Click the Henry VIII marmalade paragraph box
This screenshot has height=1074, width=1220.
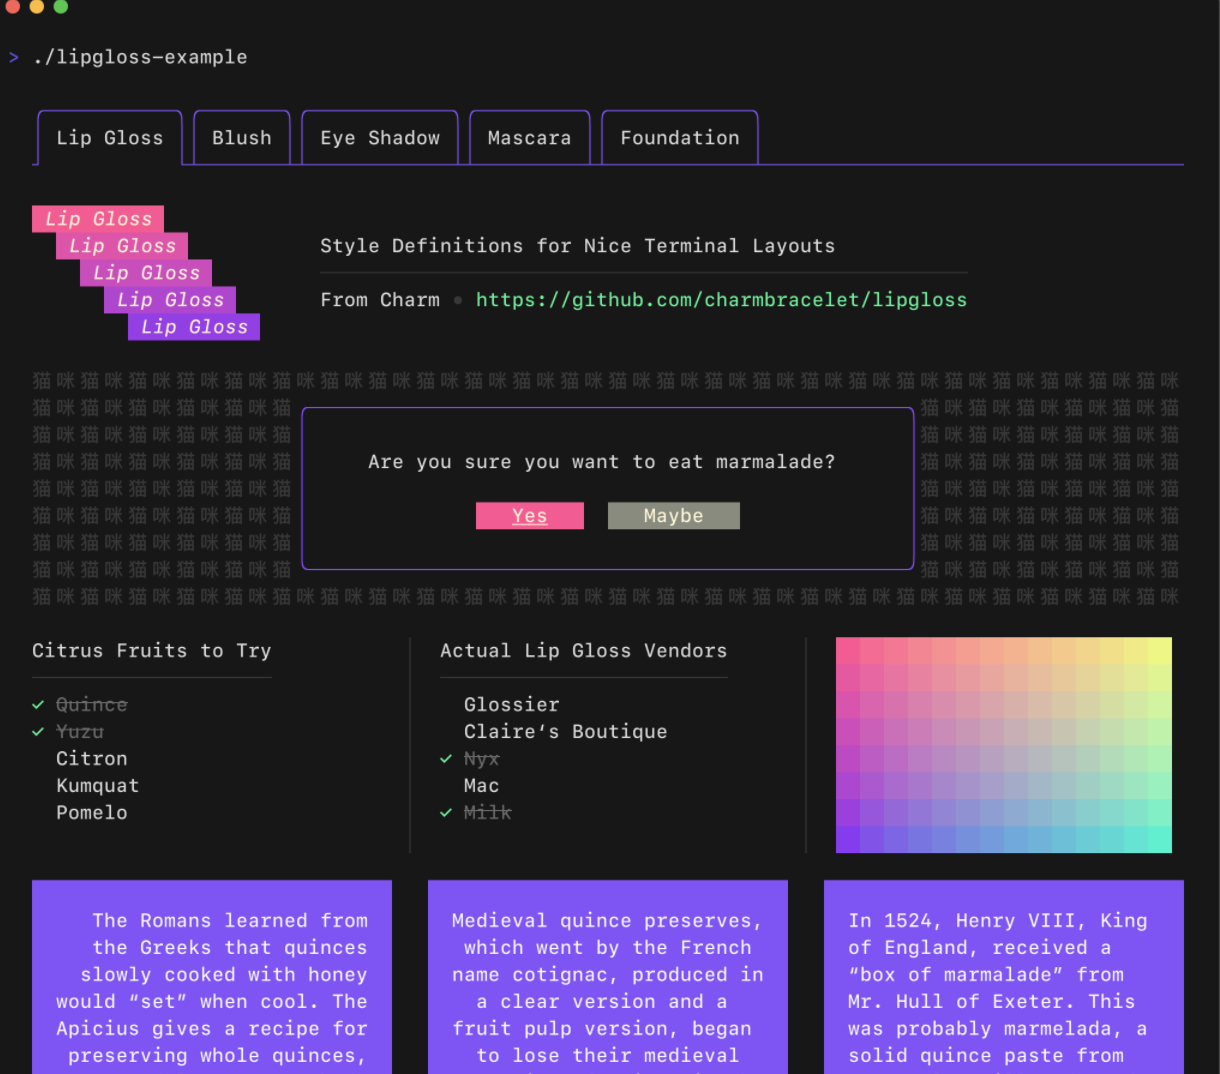[x=1004, y=977]
